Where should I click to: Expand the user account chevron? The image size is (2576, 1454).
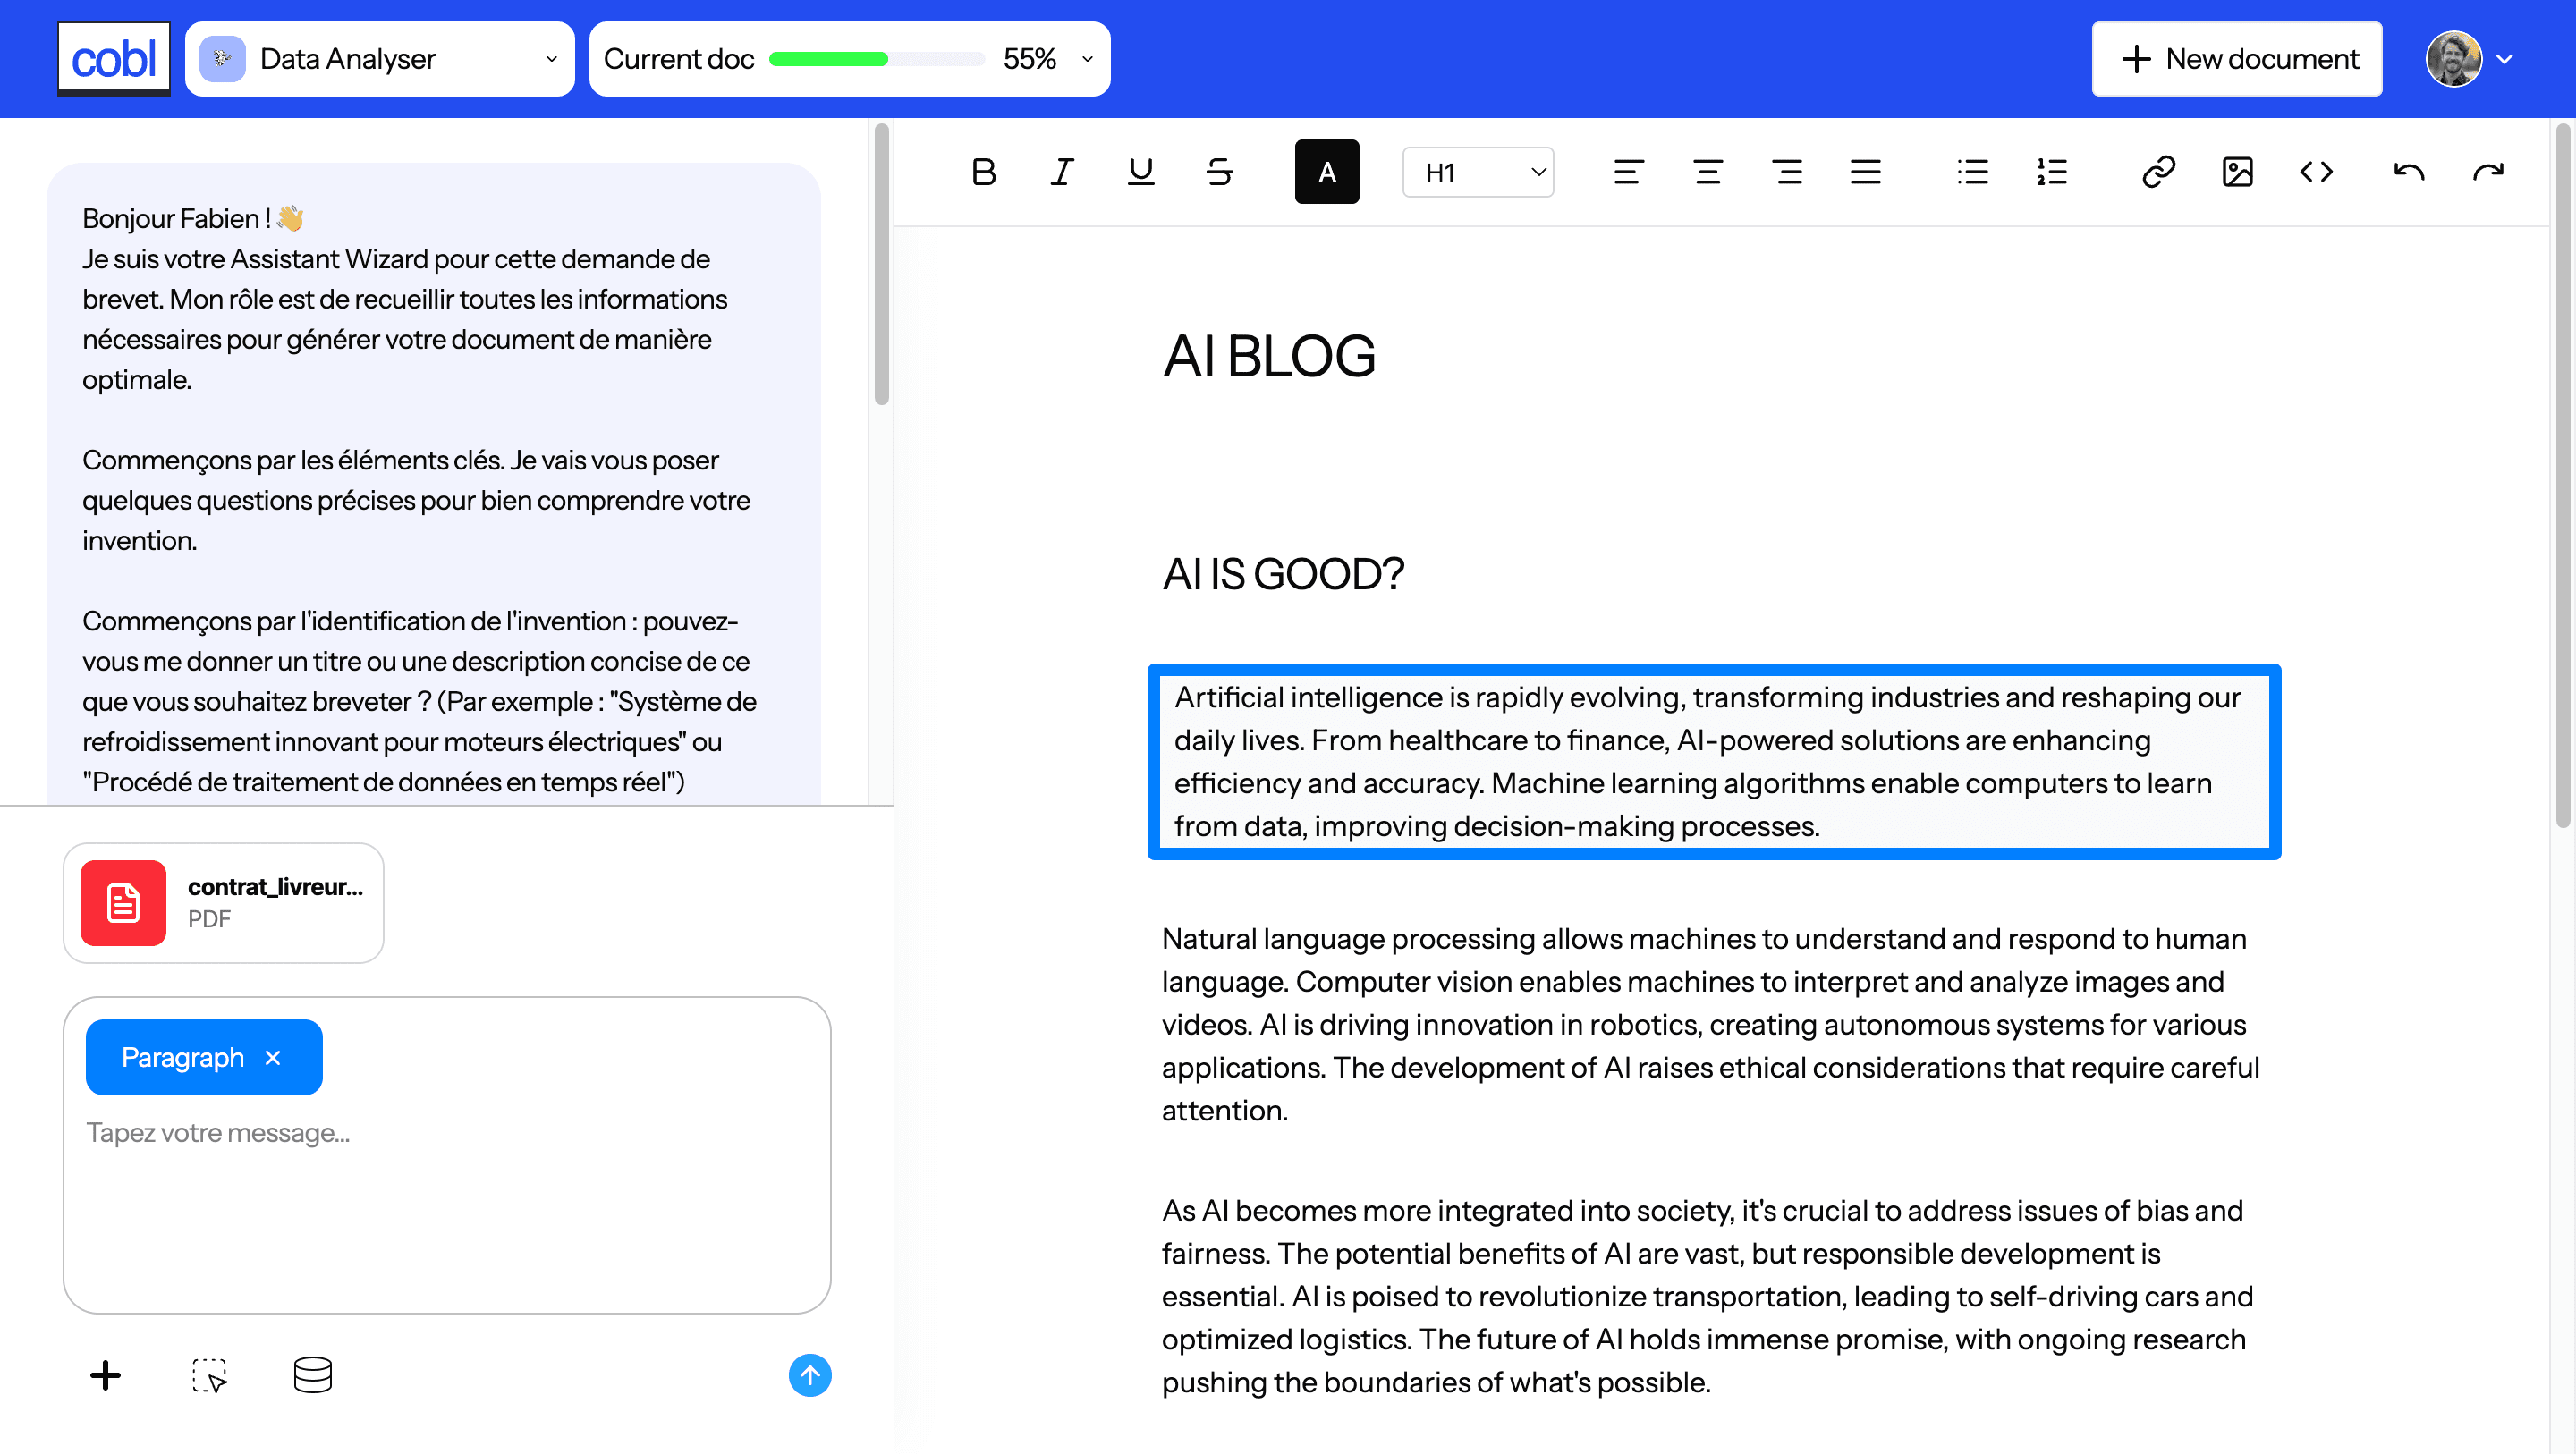click(2505, 59)
